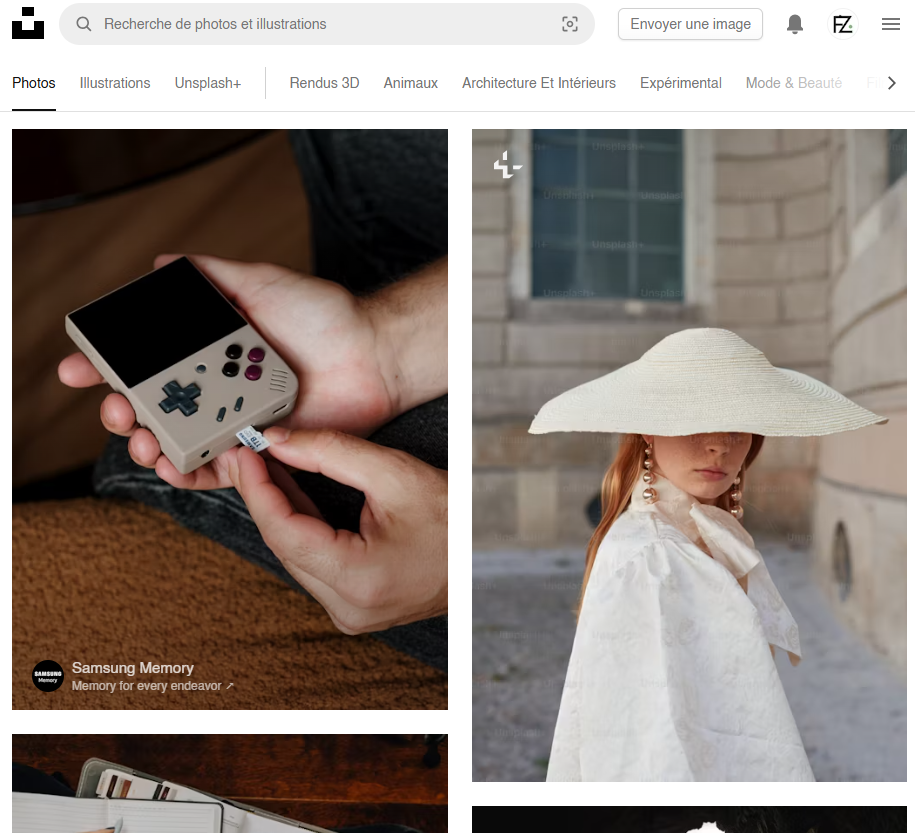Viewport: 915px width, 833px height.
Task: Open the notebook photo thumbnail
Action: 230,783
